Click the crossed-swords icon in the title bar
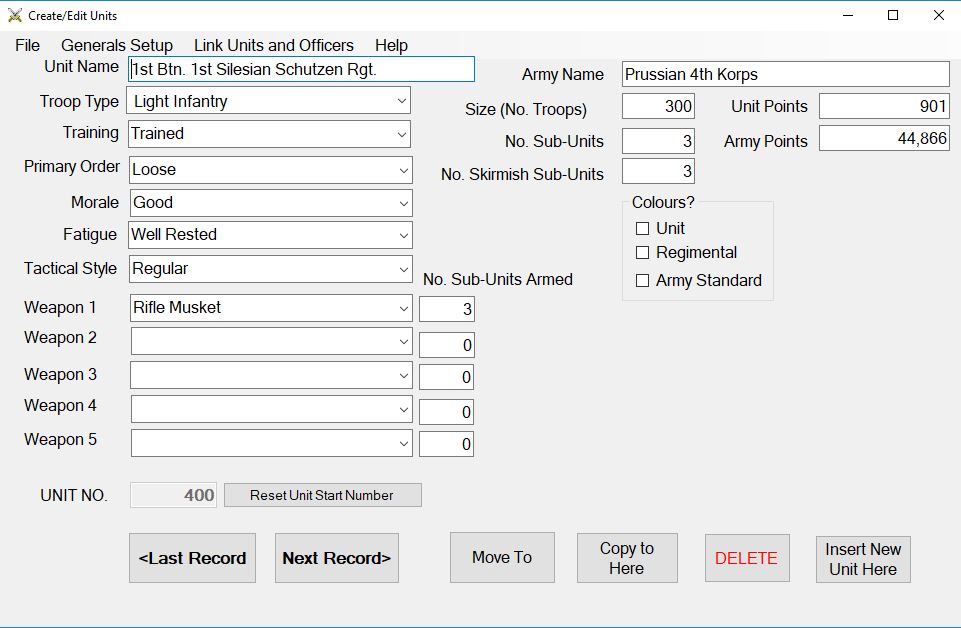961x628 pixels. 12,14
